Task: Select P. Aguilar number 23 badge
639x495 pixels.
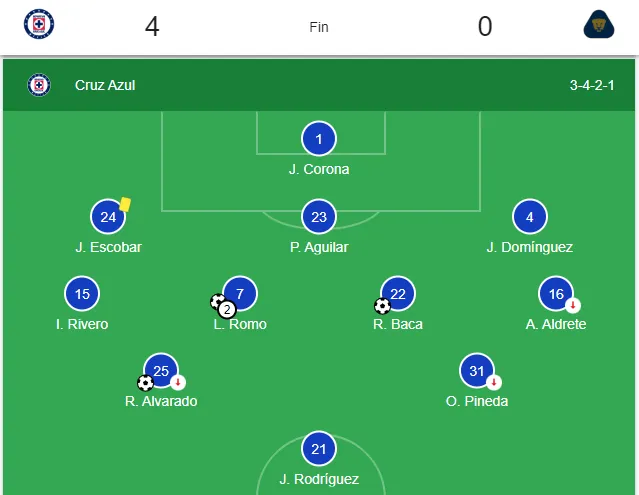Action: pos(319,216)
